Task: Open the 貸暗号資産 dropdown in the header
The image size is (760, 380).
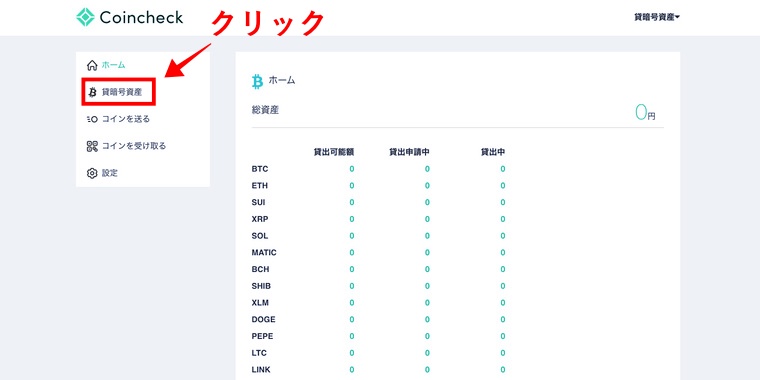Action: tap(657, 17)
